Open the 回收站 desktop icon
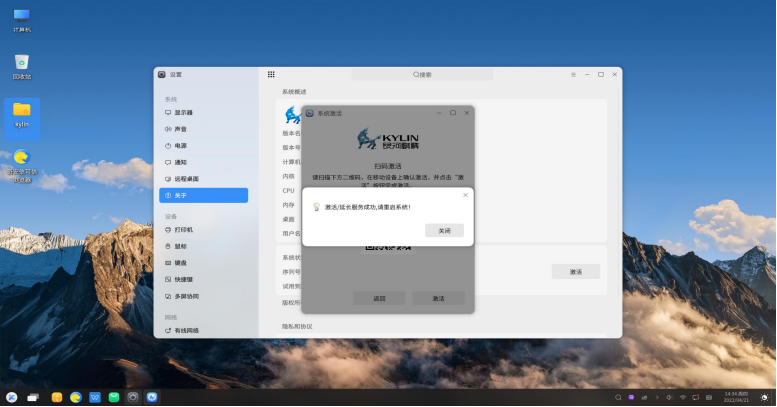Image resolution: width=777 pixels, height=407 pixels. (22, 67)
